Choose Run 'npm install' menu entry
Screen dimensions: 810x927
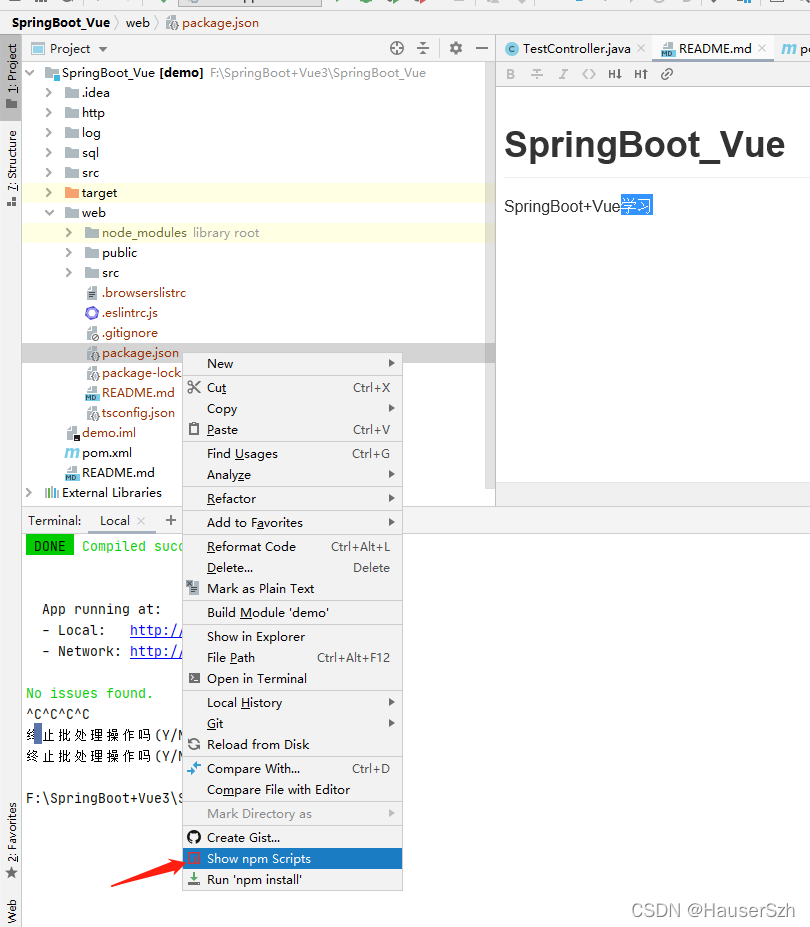click(x=293, y=880)
